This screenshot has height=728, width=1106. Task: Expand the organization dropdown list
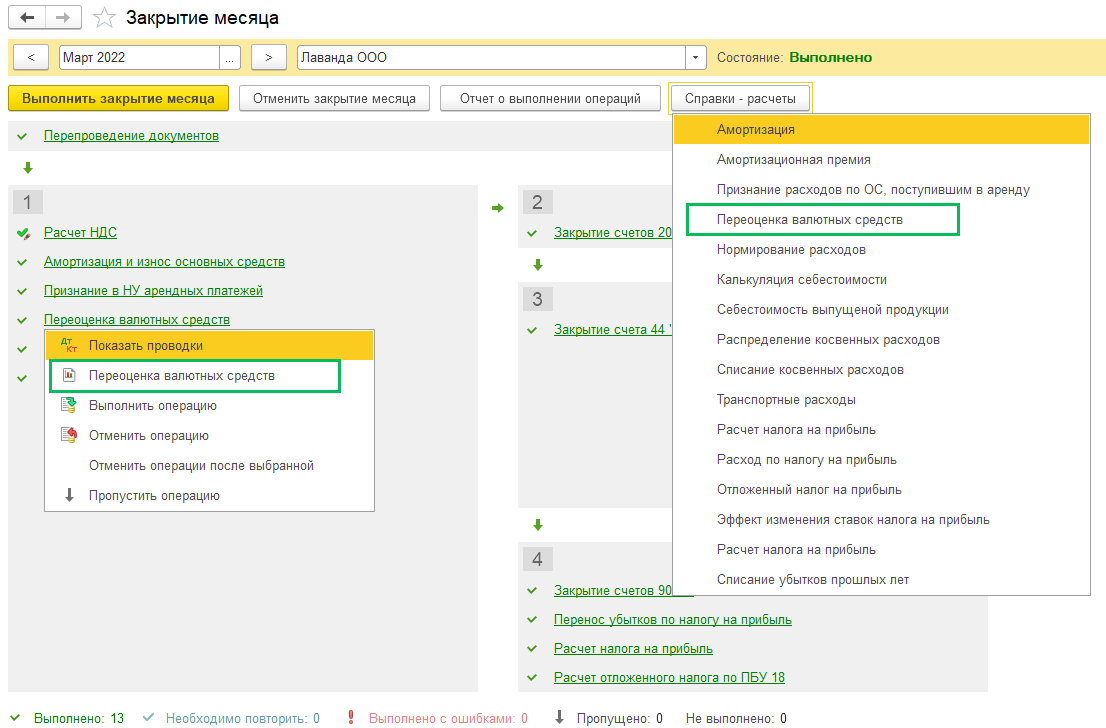pyautogui.click(x=695, y=58)
